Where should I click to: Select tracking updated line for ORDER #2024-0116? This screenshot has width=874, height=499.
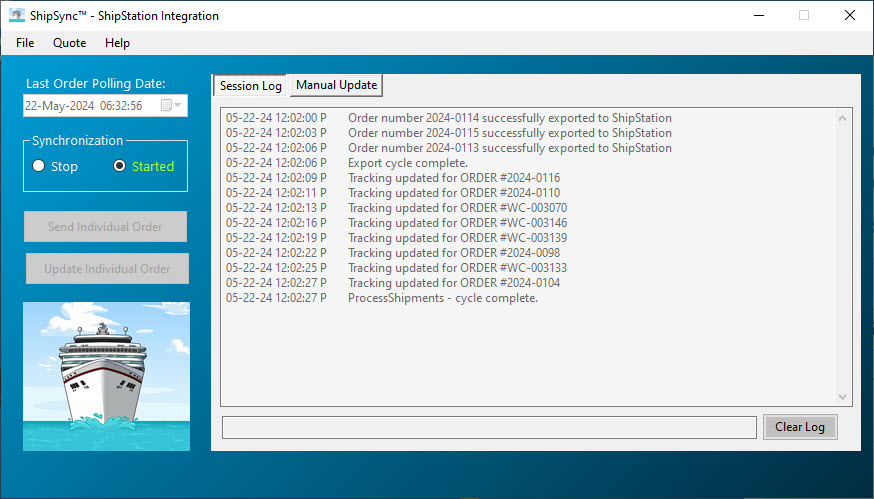(393, 178)
